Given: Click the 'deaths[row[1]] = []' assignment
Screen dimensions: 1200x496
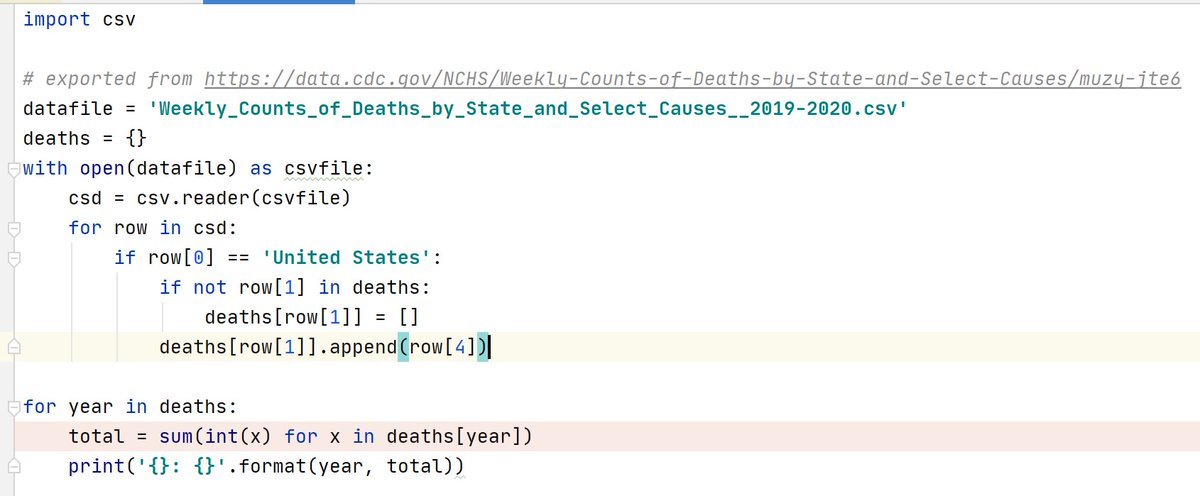Looking at the screenshot, I should (310, 318).
